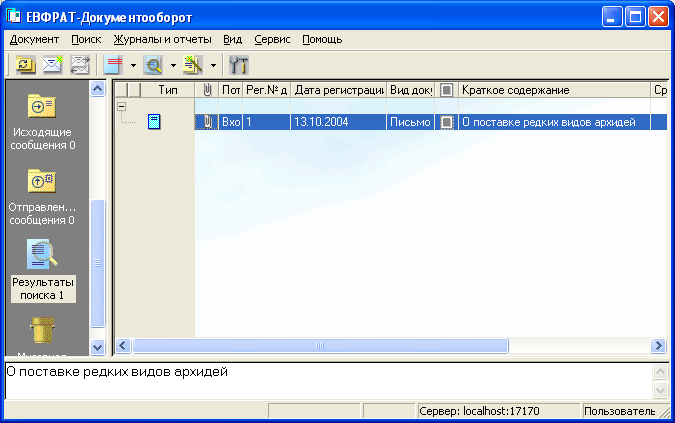Maximize the ЕВФРАТ-Документооборот window
The height and width of the screenshot is (423, 675).
635,17
